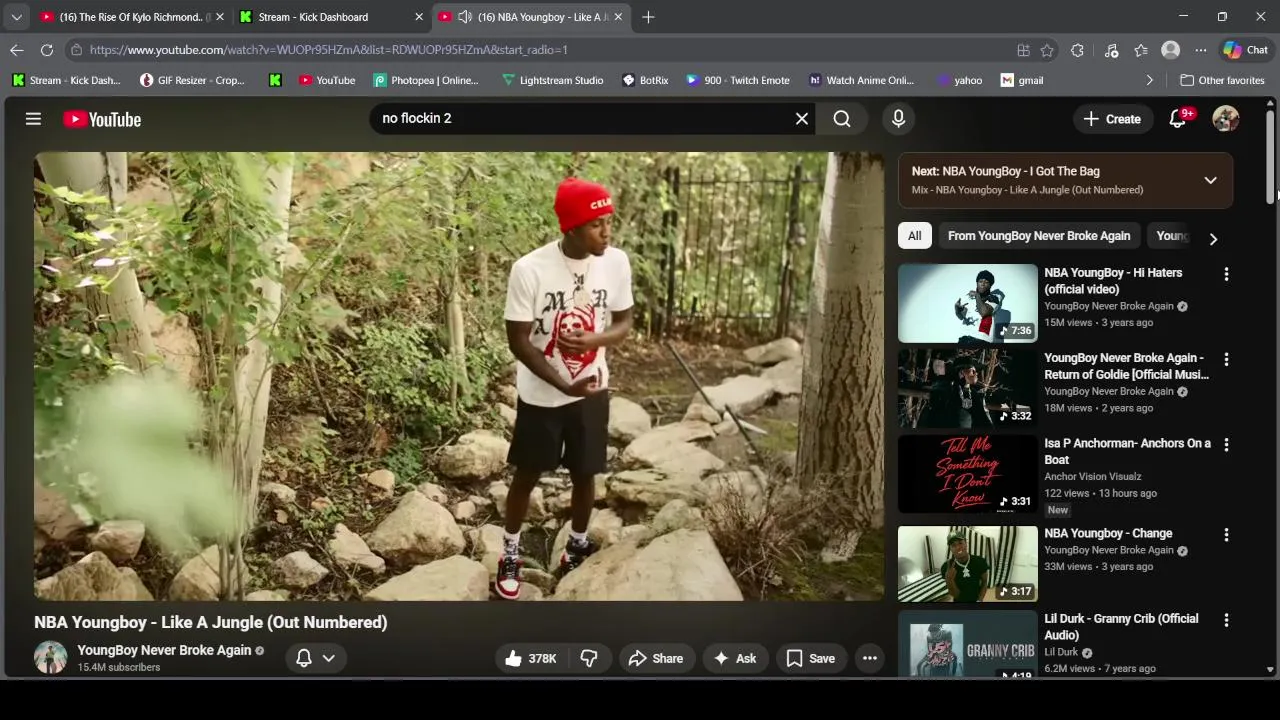Select From YoungBoy Never Broke Again chip
The width and height of the screenshot is (1280, 720).
coord(1039,236)
